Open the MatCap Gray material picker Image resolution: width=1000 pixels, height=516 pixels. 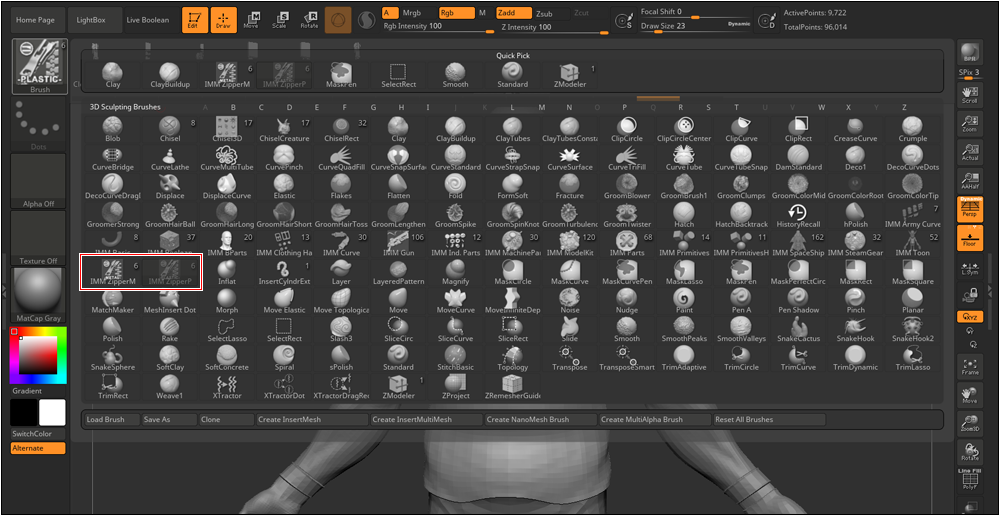click(38, 293)
